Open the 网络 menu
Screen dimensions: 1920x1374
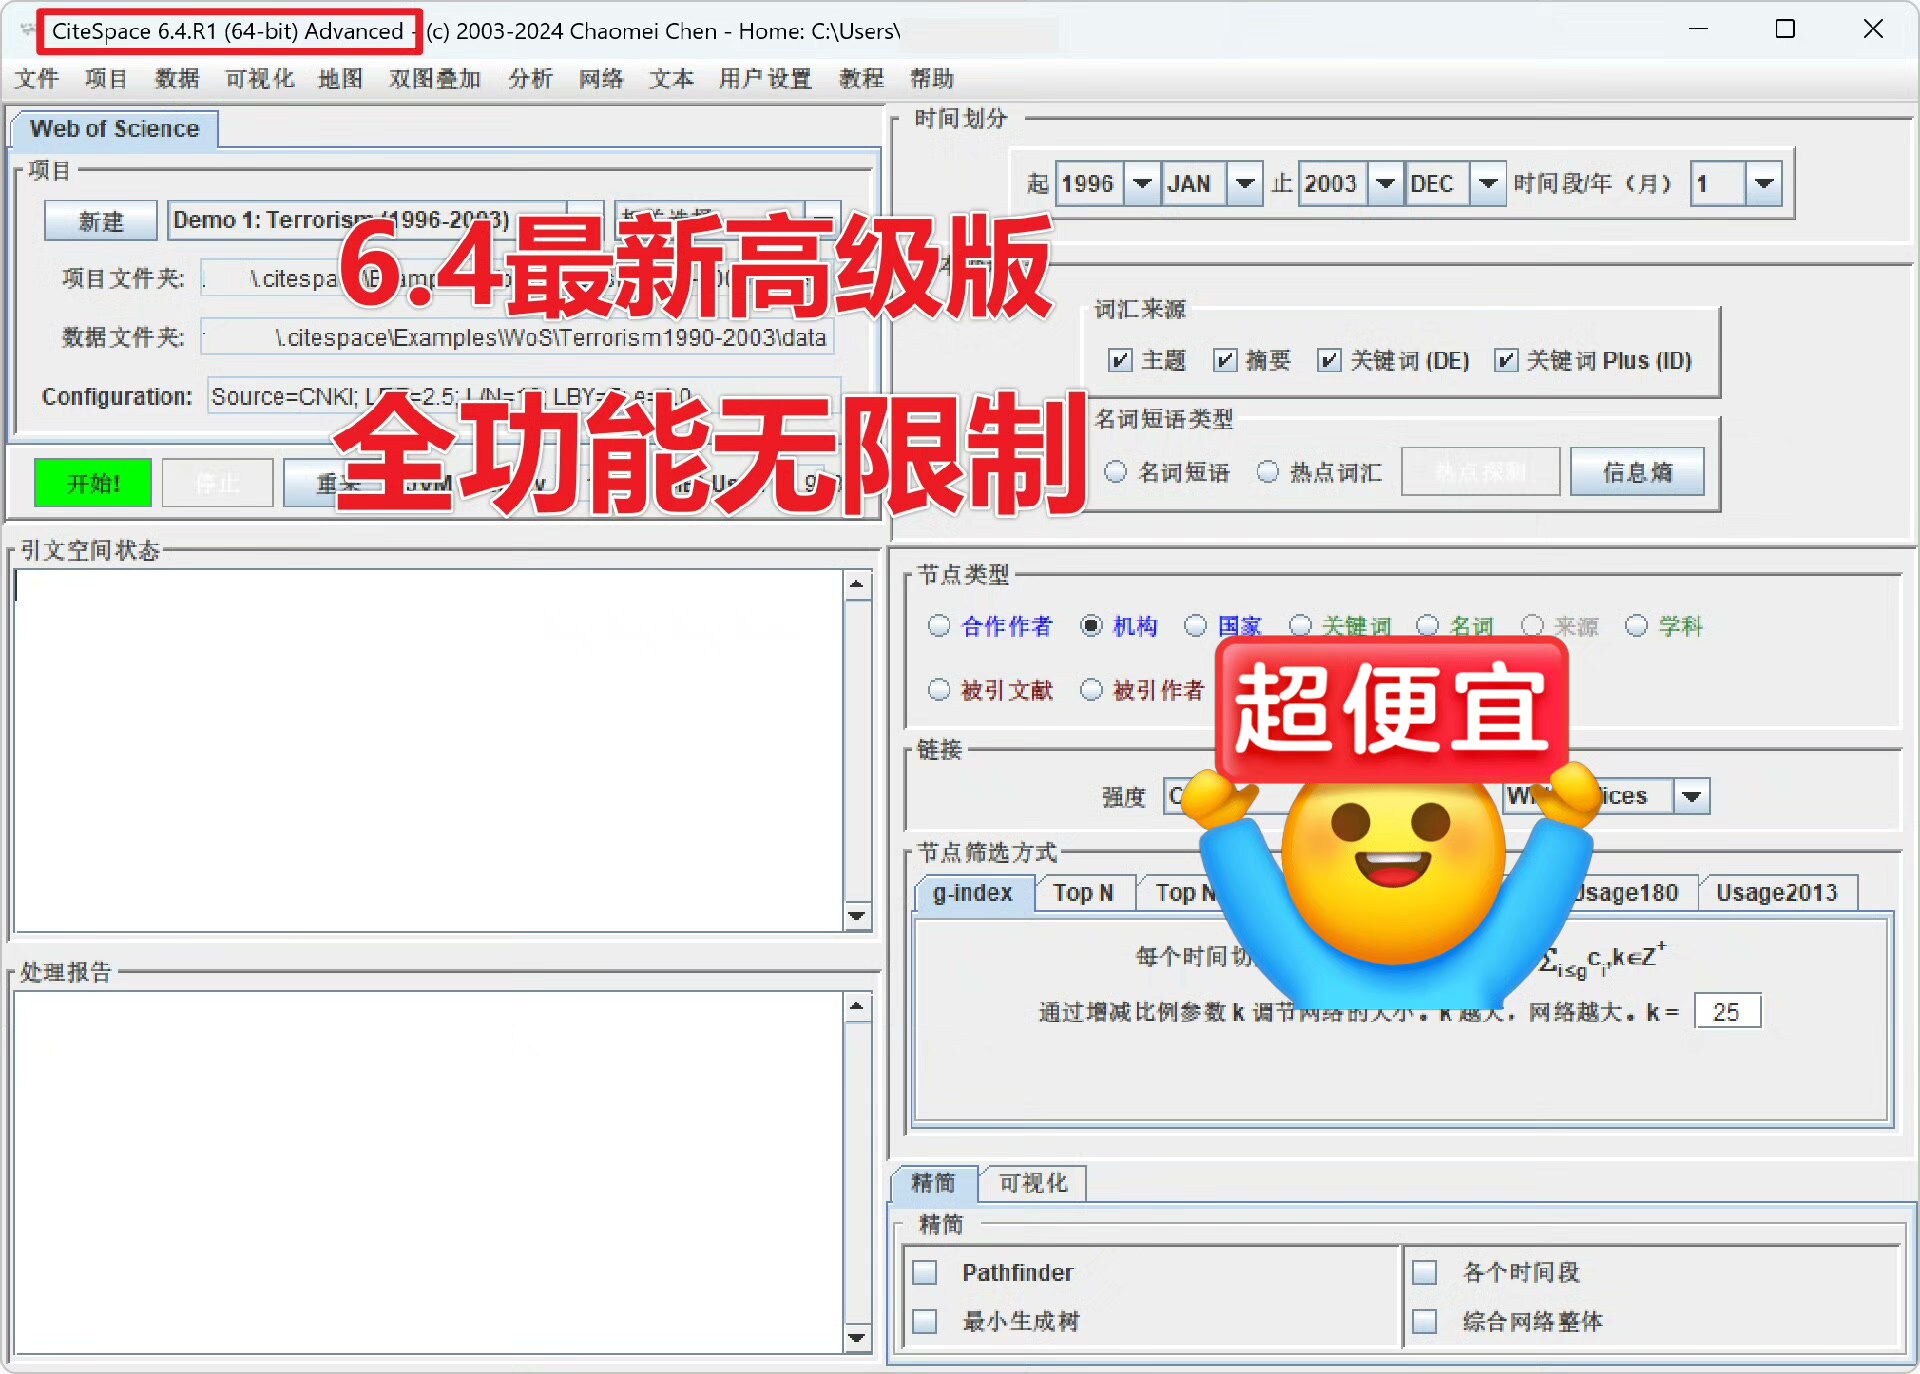(x=601, y=78)
